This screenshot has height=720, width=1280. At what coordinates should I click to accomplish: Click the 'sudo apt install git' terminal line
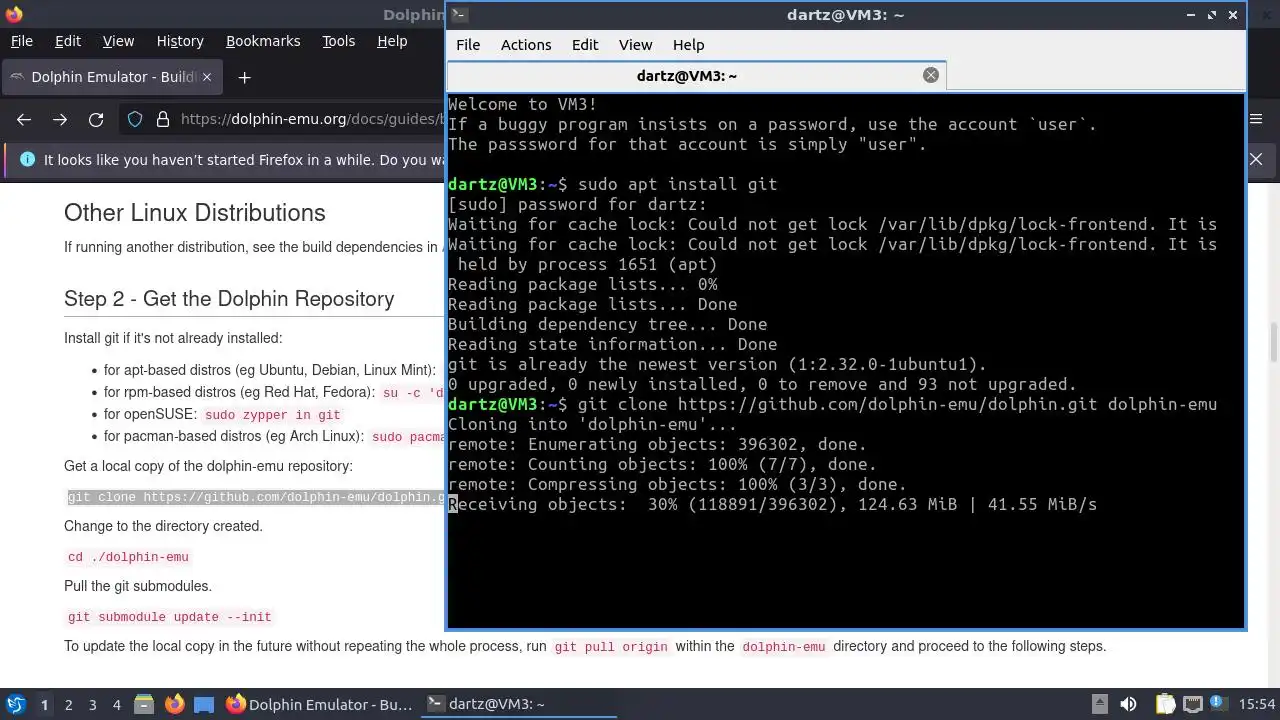(612, 184)
